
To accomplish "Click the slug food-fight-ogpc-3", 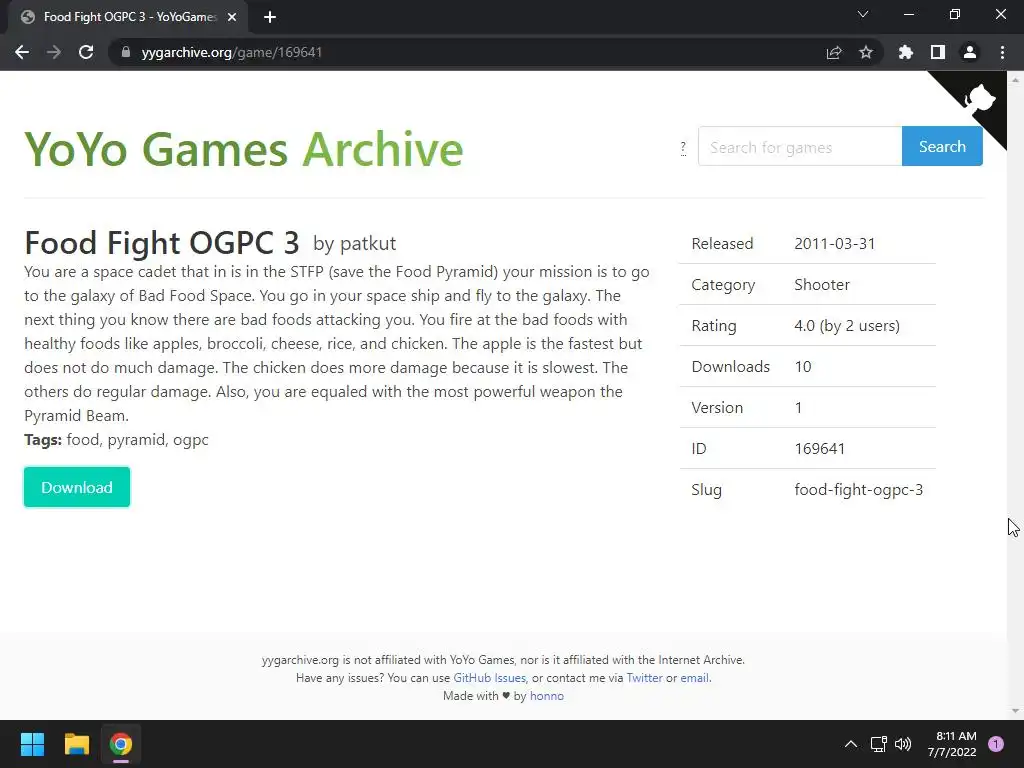I will (859, 490).
